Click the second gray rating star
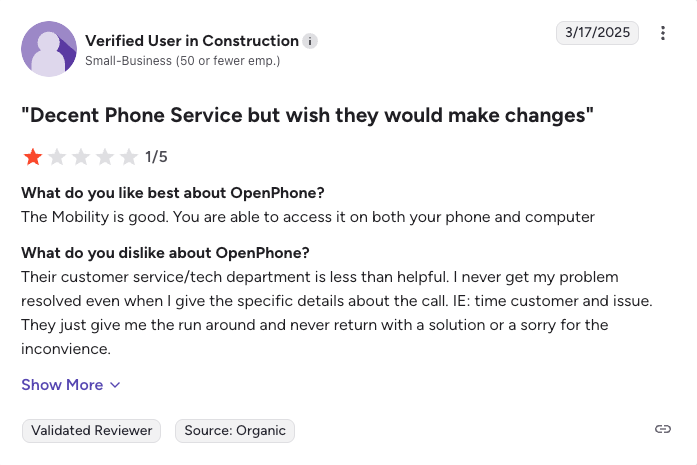 click(x=57, y=156)
